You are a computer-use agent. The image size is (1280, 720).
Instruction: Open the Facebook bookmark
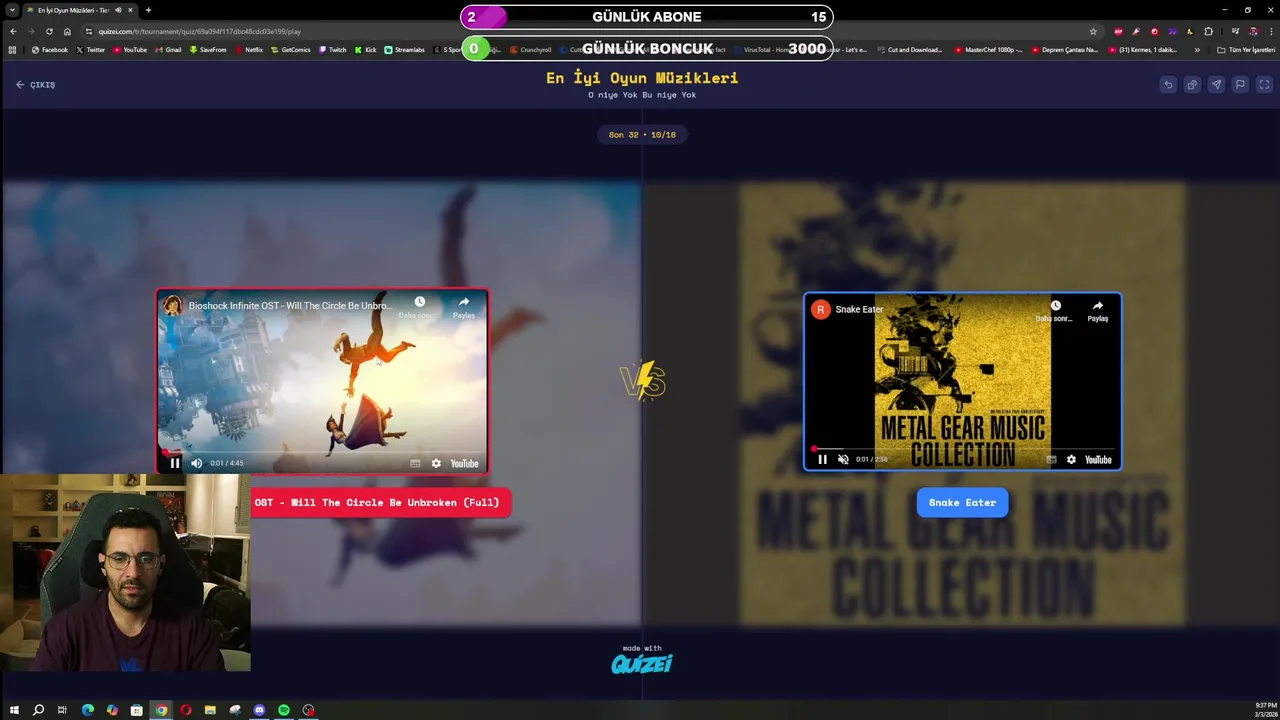(x=50, y=50)
